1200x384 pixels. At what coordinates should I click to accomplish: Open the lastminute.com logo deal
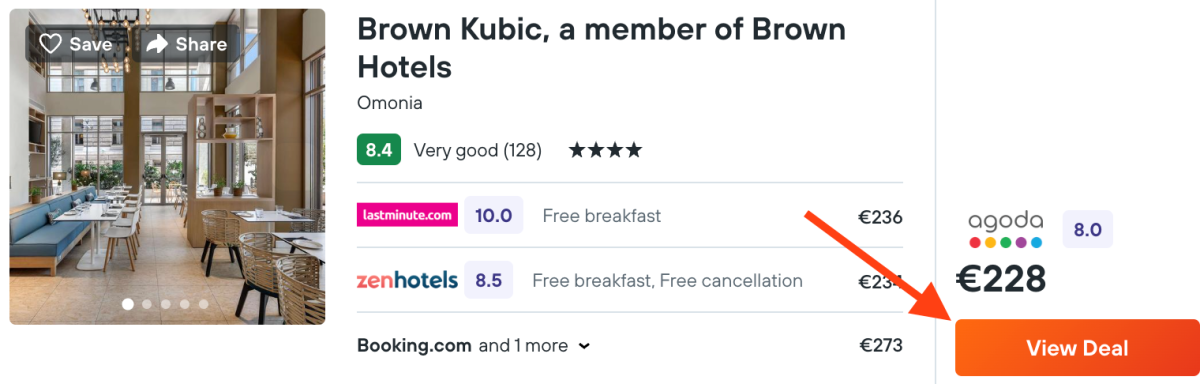click(x=407, y=215)
